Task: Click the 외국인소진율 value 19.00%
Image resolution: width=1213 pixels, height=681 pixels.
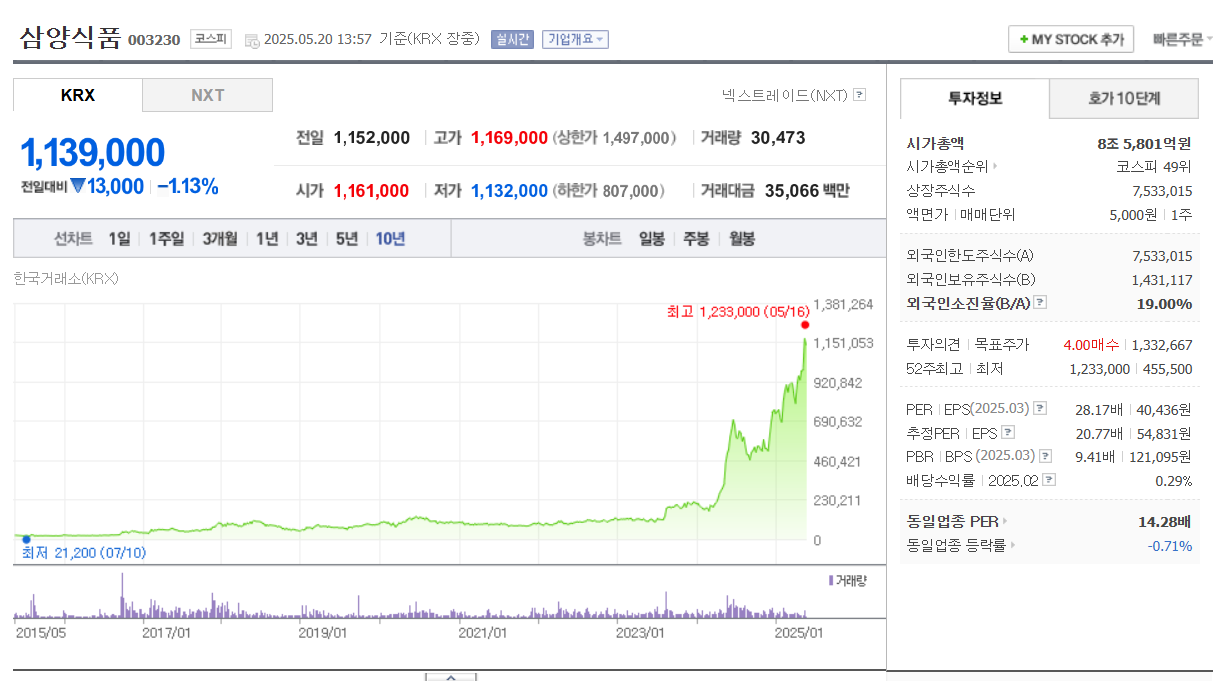Action: pyautogui.click(x=1164, y=303)
